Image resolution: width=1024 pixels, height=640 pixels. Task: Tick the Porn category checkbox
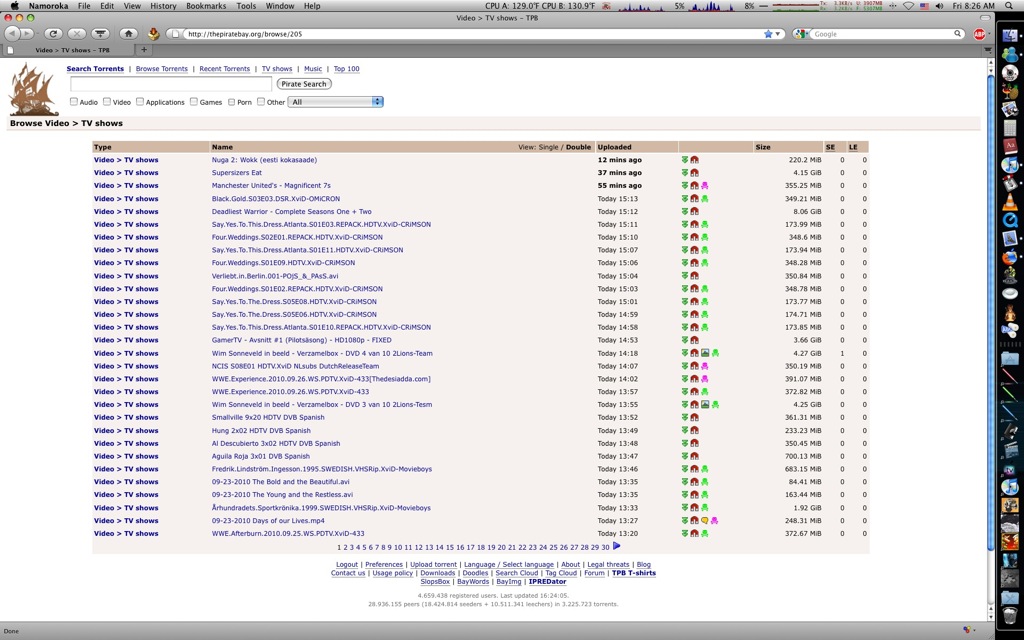click(231, 101)
